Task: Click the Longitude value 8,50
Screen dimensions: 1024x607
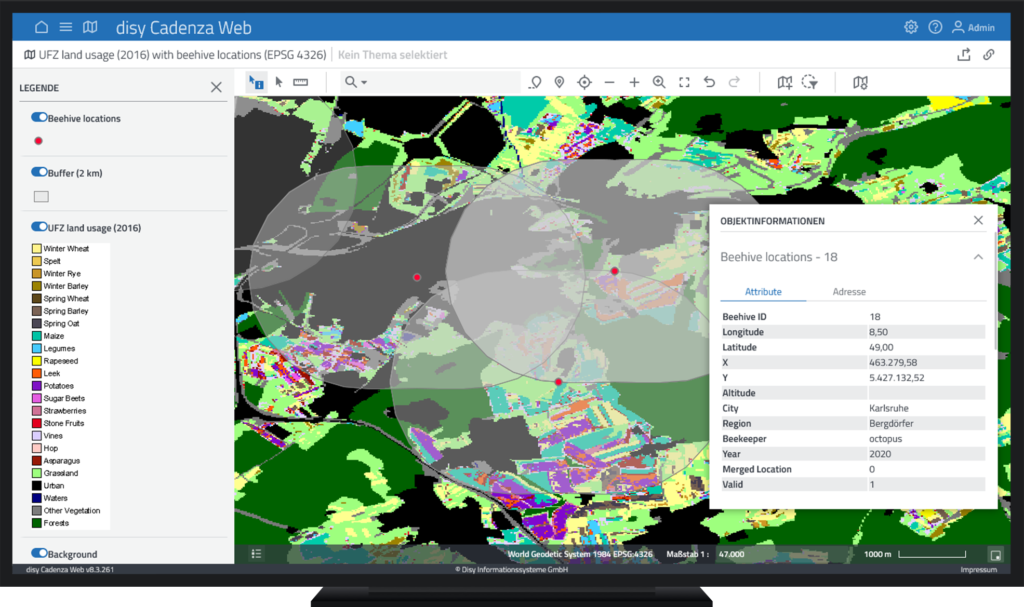Action: pos(878,332)
